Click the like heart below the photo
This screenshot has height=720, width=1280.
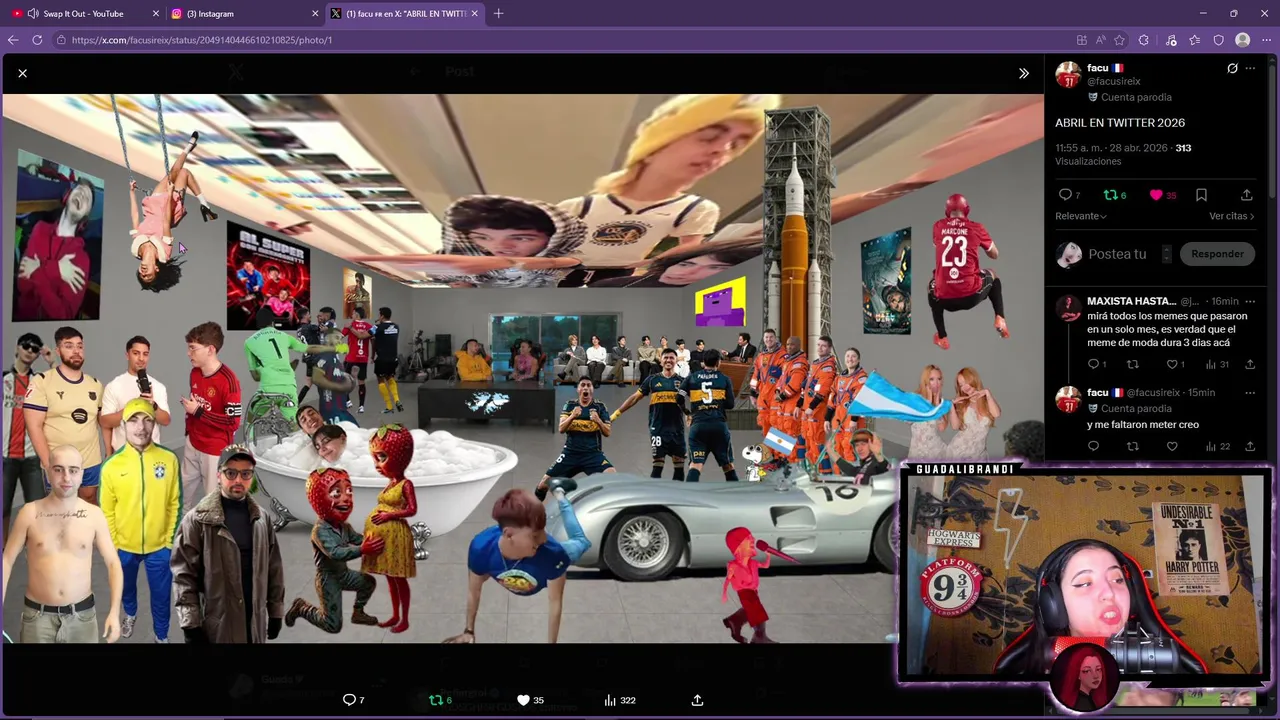(523, 700)
